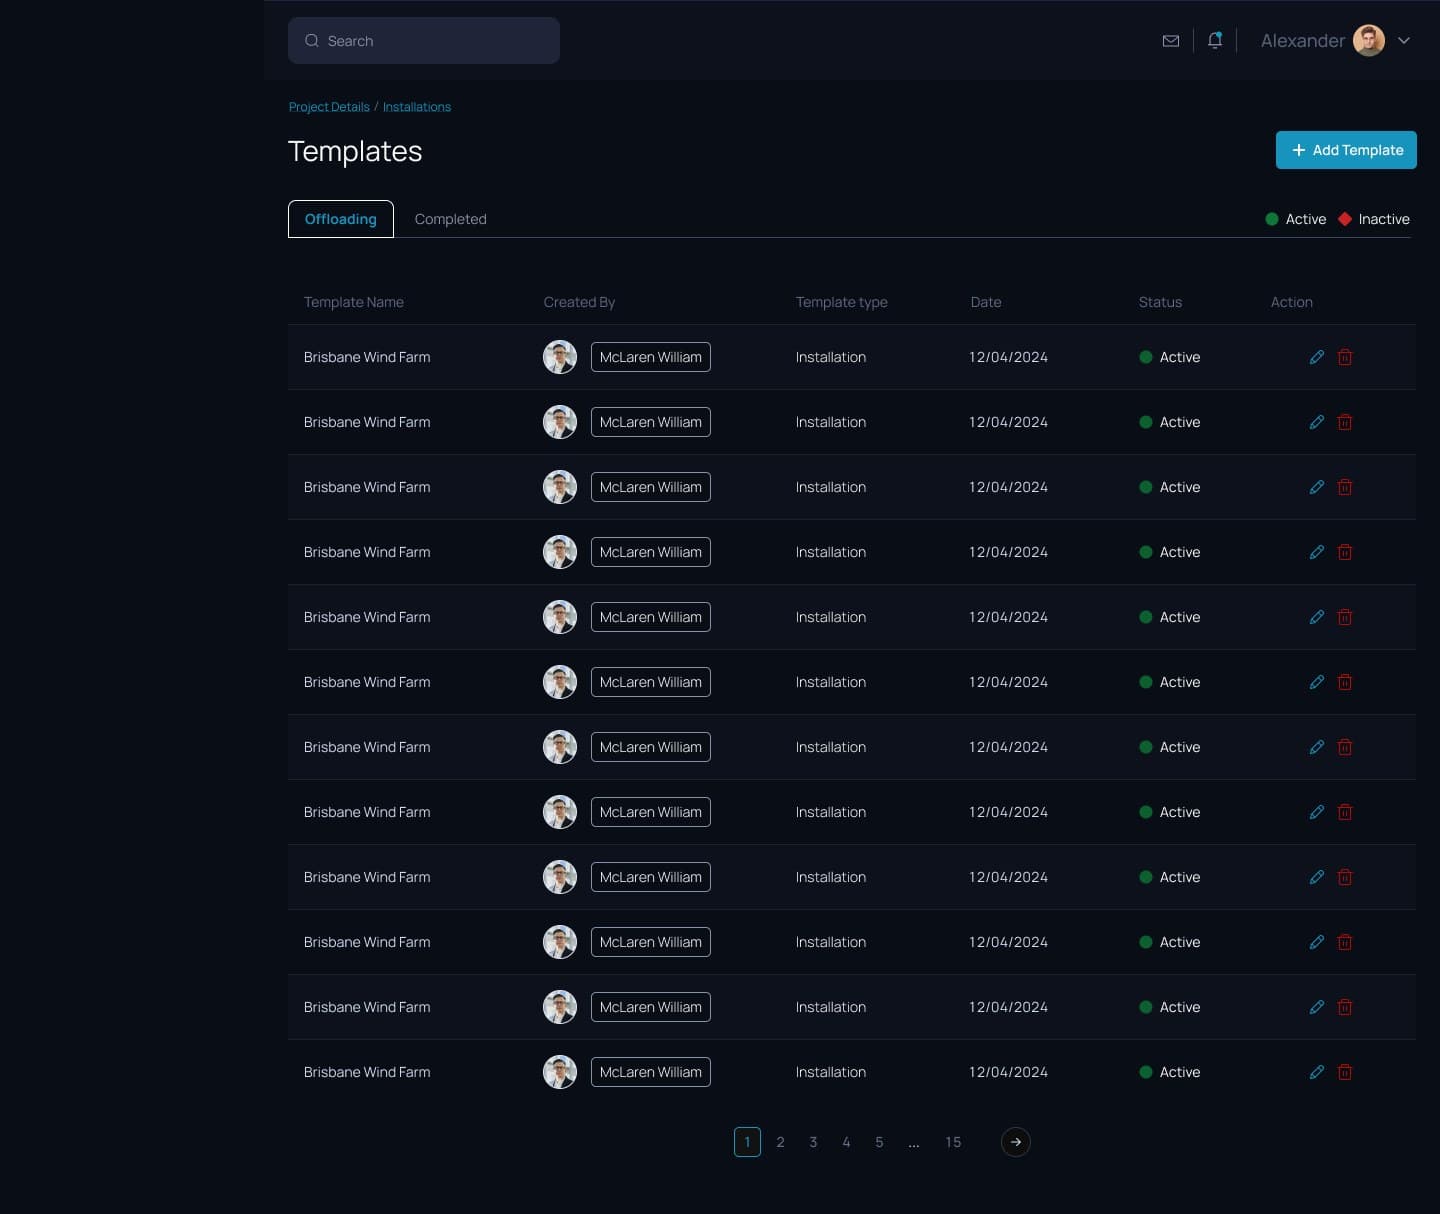Select current page 1 button
Viewport: 1440px width, 1214px height.
click(x=747, y=1142)
